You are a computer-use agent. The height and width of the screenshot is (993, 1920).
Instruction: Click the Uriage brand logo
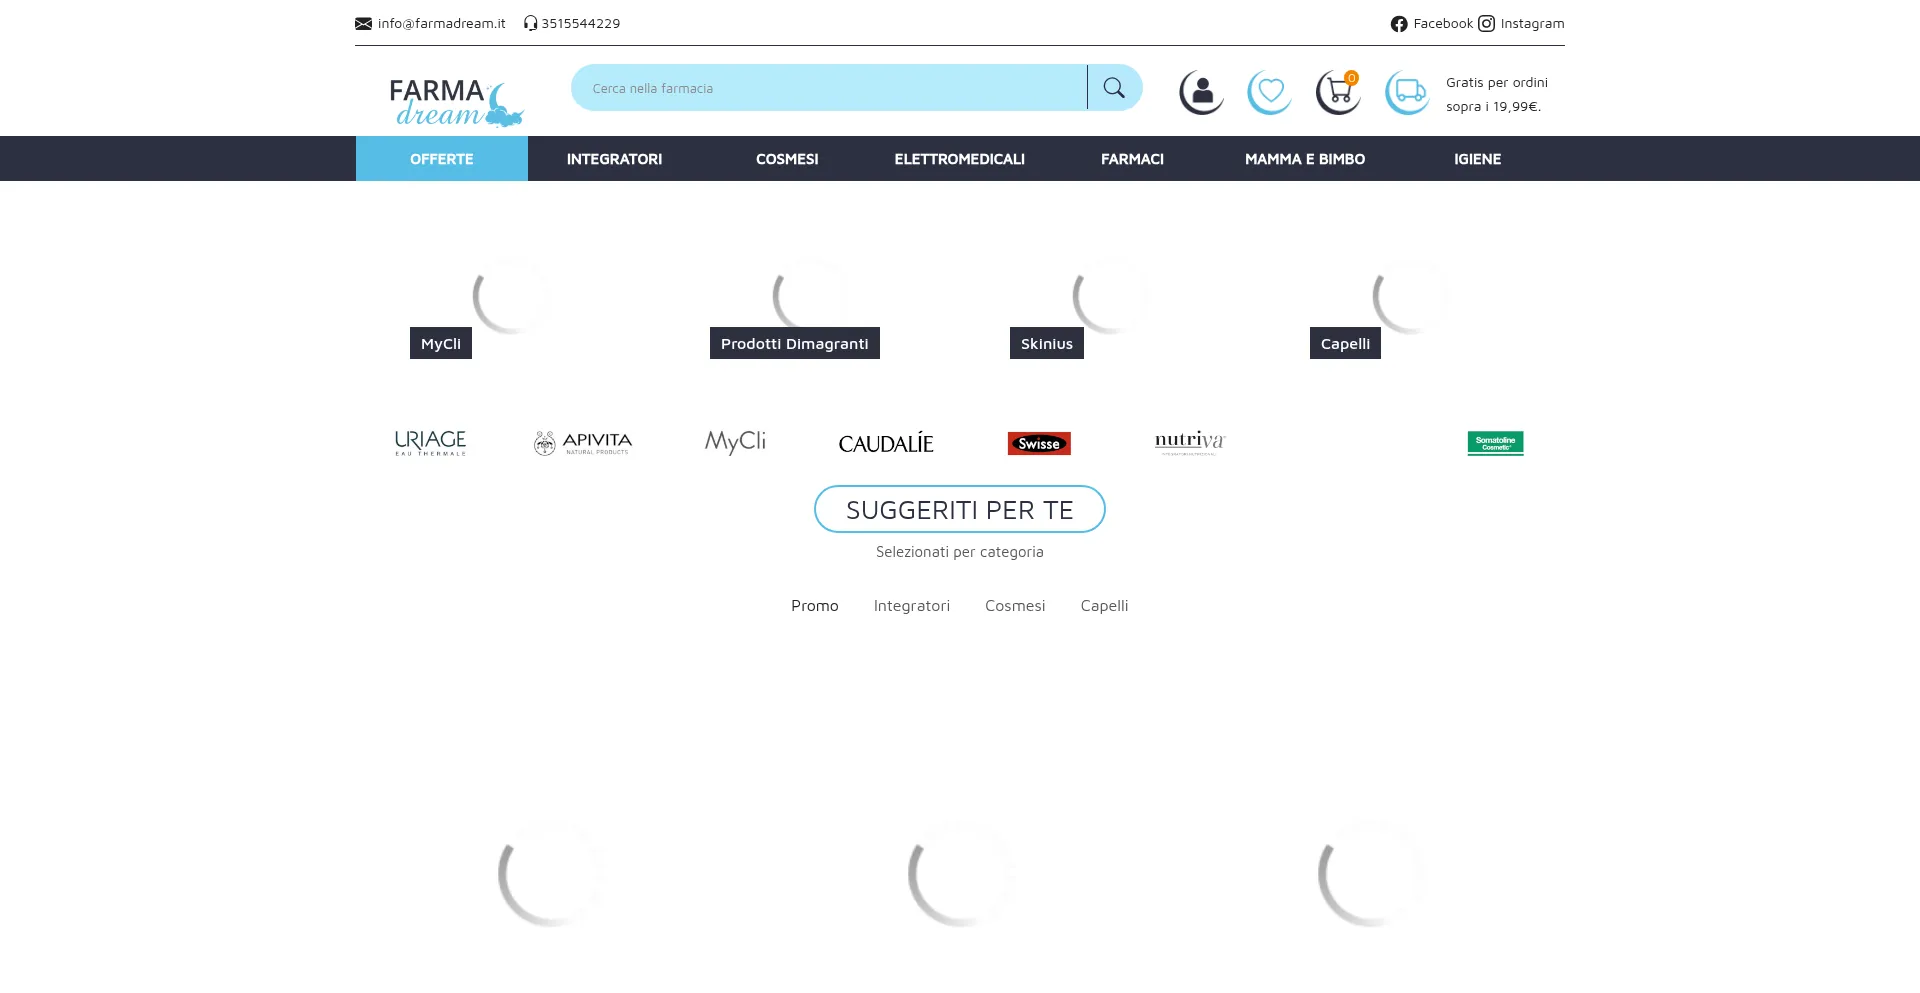coord(430,442)
